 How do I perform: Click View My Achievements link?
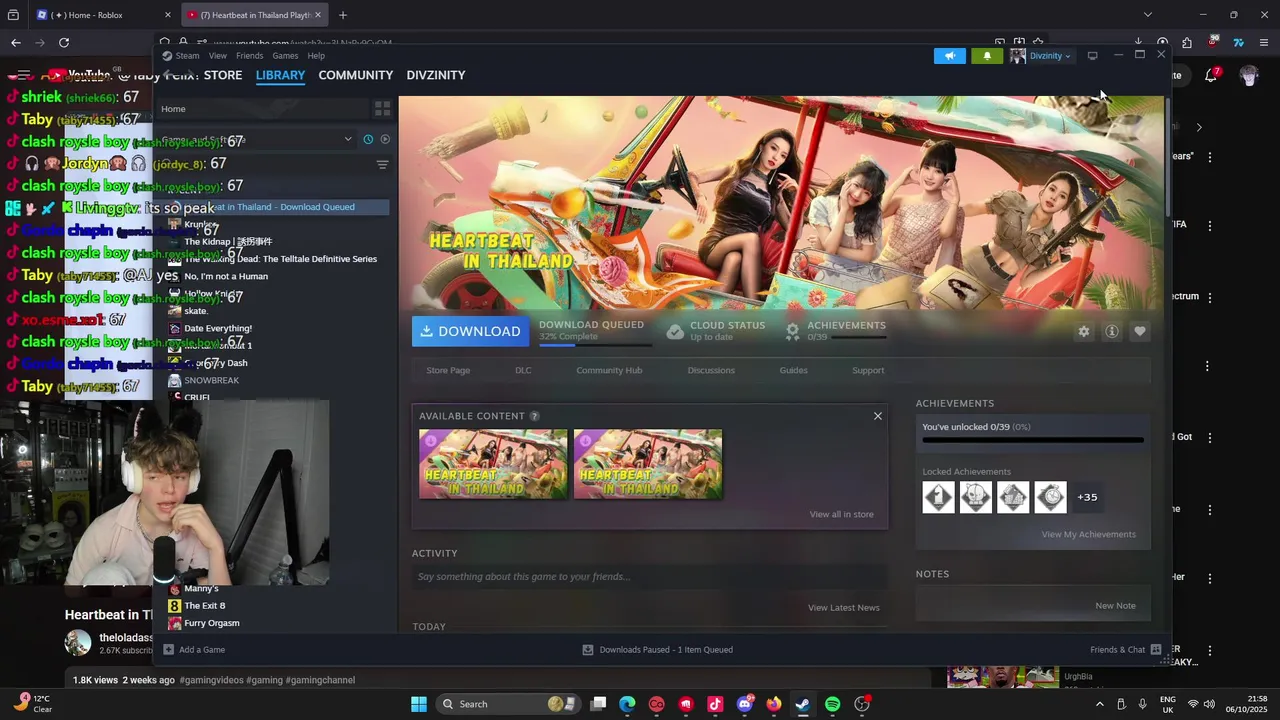pos(1088,534)
